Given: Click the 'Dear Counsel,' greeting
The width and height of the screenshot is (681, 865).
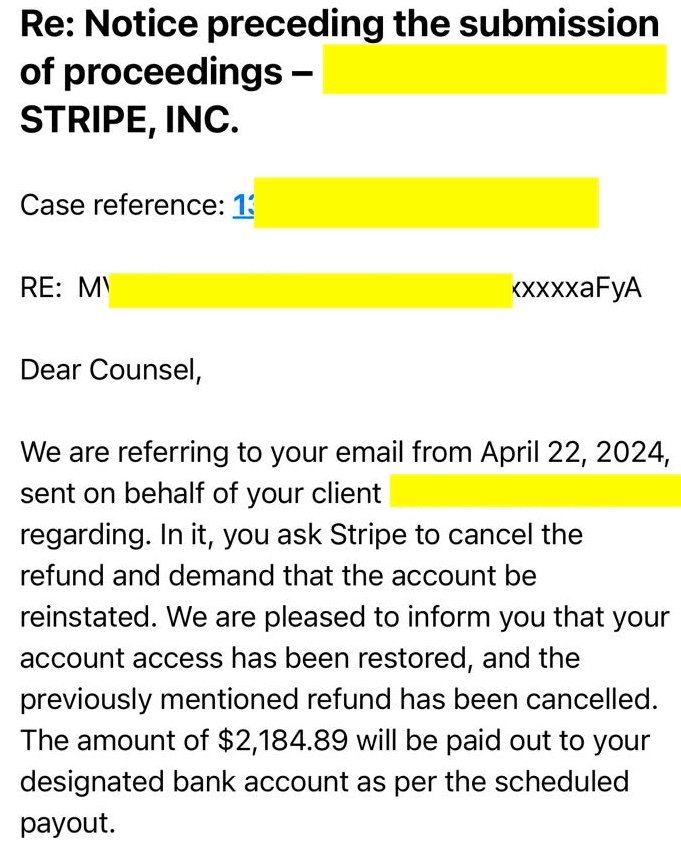Looking at the screenshot, I should pyautogui.click(x=111, y=370).
